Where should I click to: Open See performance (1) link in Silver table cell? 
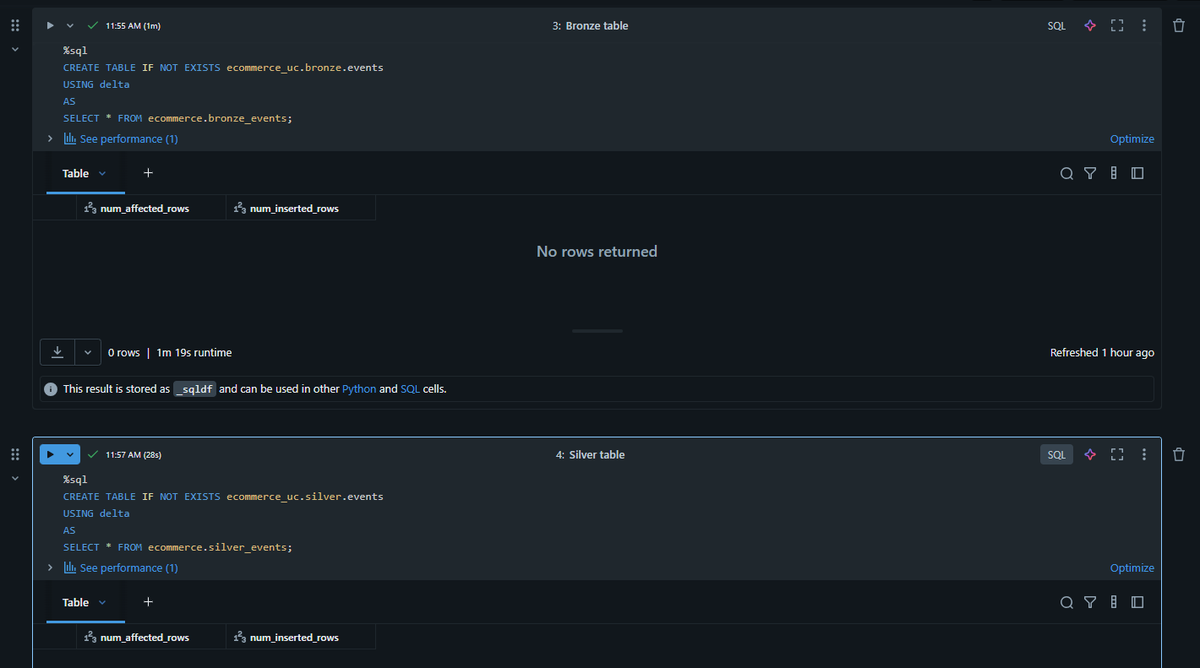click(x=121, y=568)
